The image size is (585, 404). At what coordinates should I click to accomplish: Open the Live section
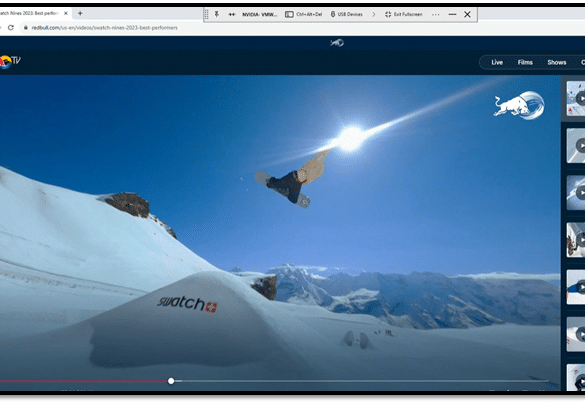coord(497,62)
